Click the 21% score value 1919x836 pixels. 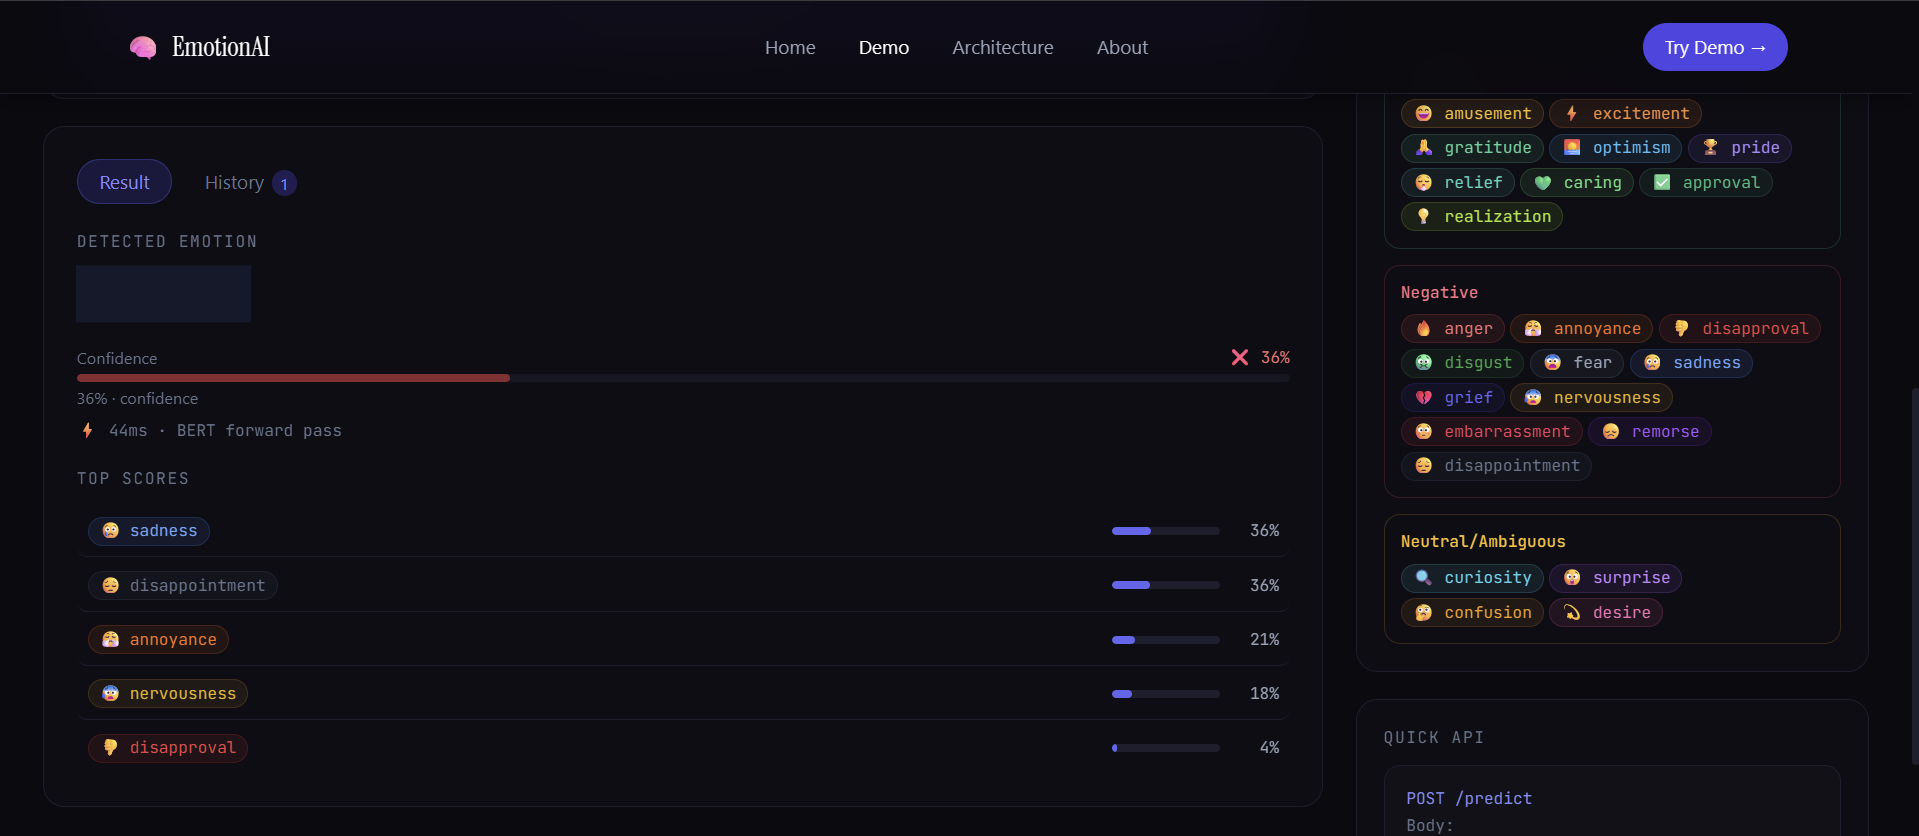coord(1265,639)
